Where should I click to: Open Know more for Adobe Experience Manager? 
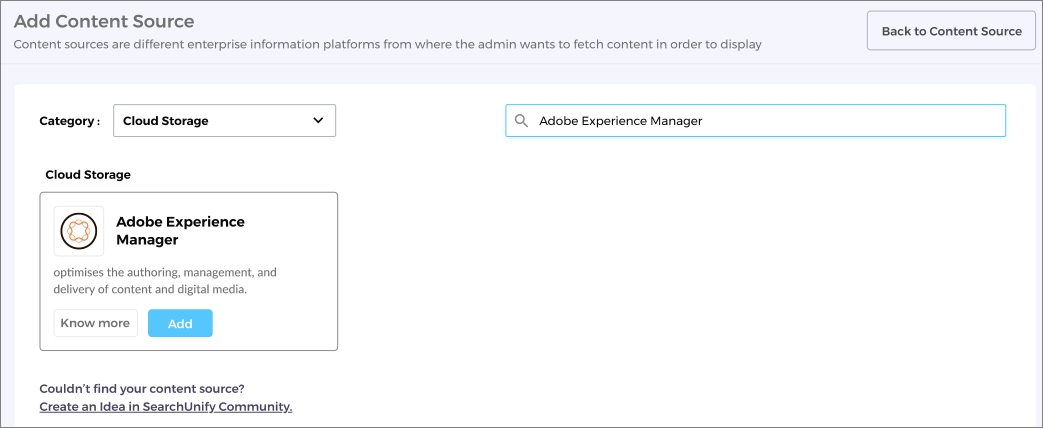(x=95, y=323)
